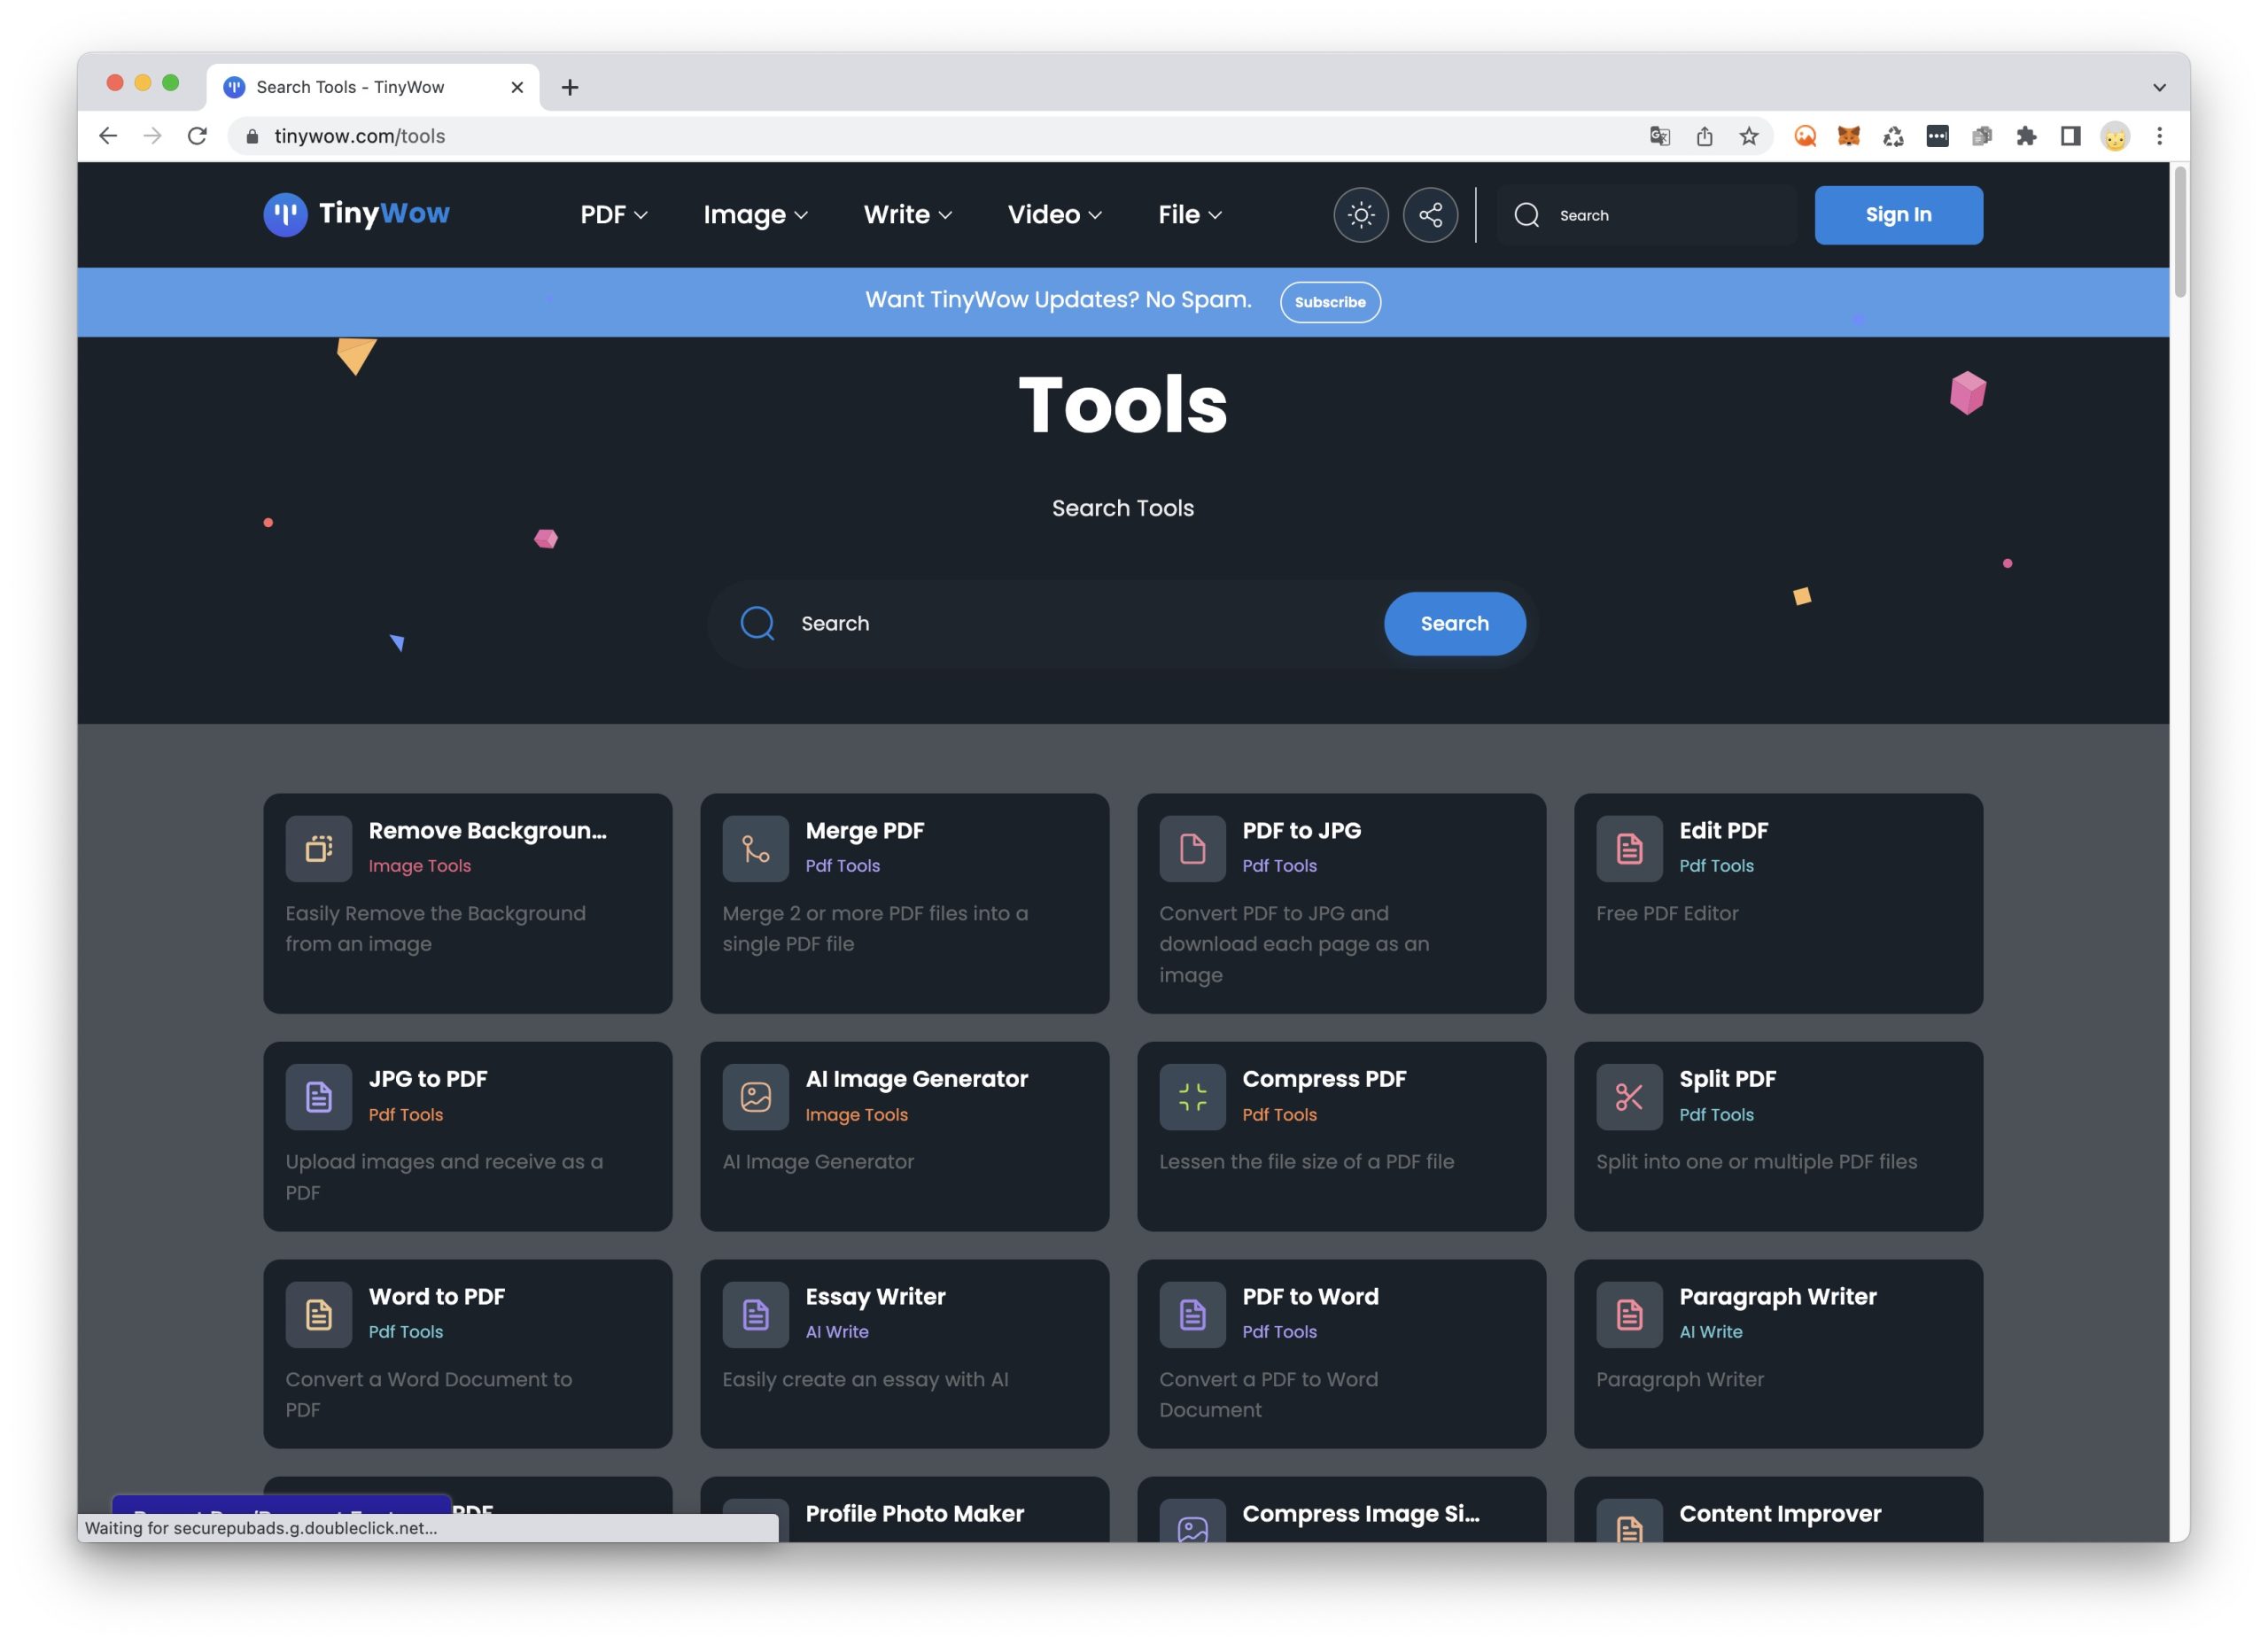
Task: Click the AI Image Generator icon
Action: tap(755, 1097)
